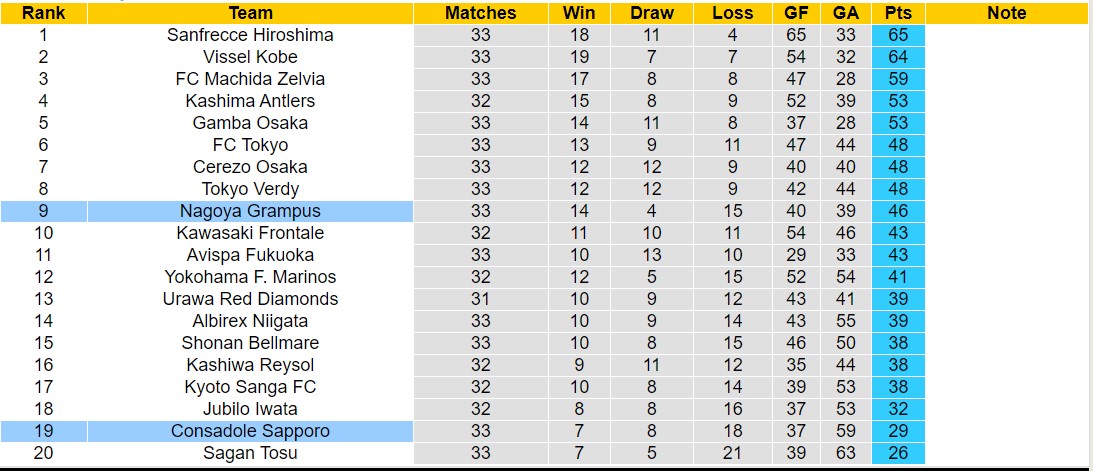Click the Urawa Red Diamonds team name
Image resolution: width=1093 pixels, height=471 pixels.
[250, 299]
